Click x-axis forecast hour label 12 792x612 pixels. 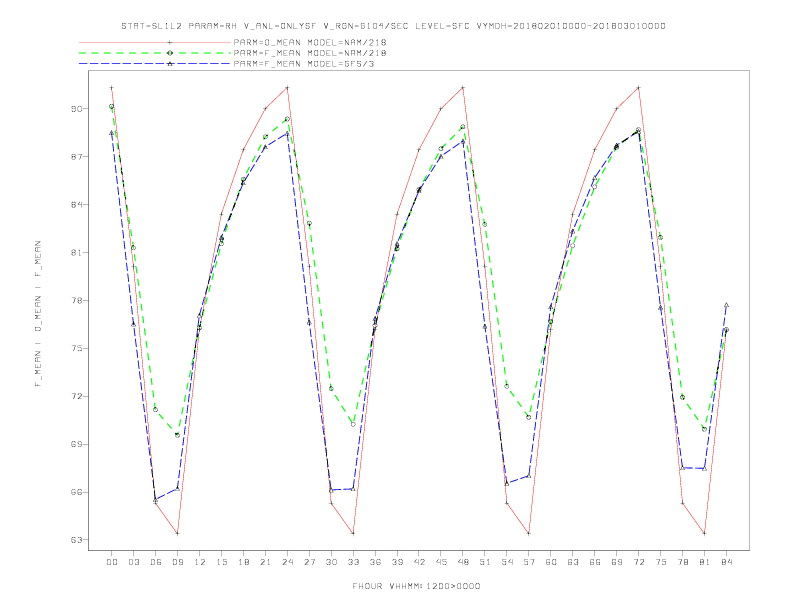pyautogui.click(x=200, y=562)
